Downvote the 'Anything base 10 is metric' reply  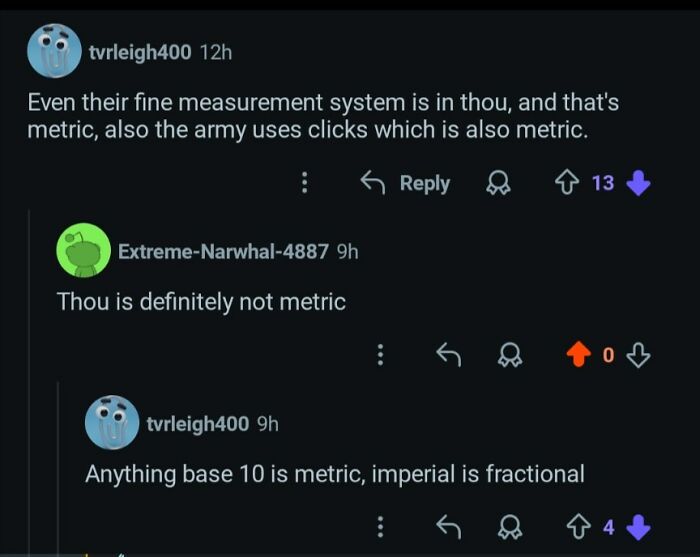[639, 525]
